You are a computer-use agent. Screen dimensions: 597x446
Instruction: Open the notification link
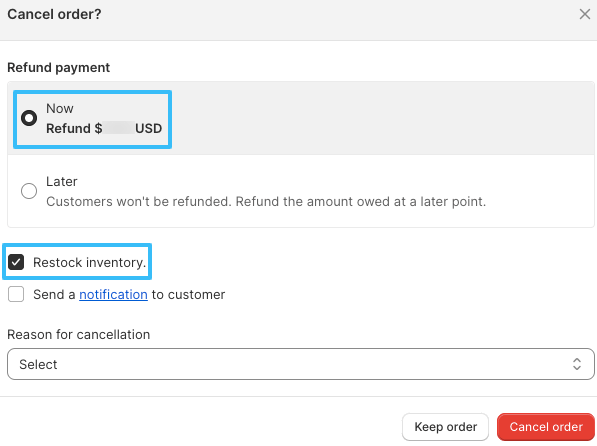[x=113, y=294]
